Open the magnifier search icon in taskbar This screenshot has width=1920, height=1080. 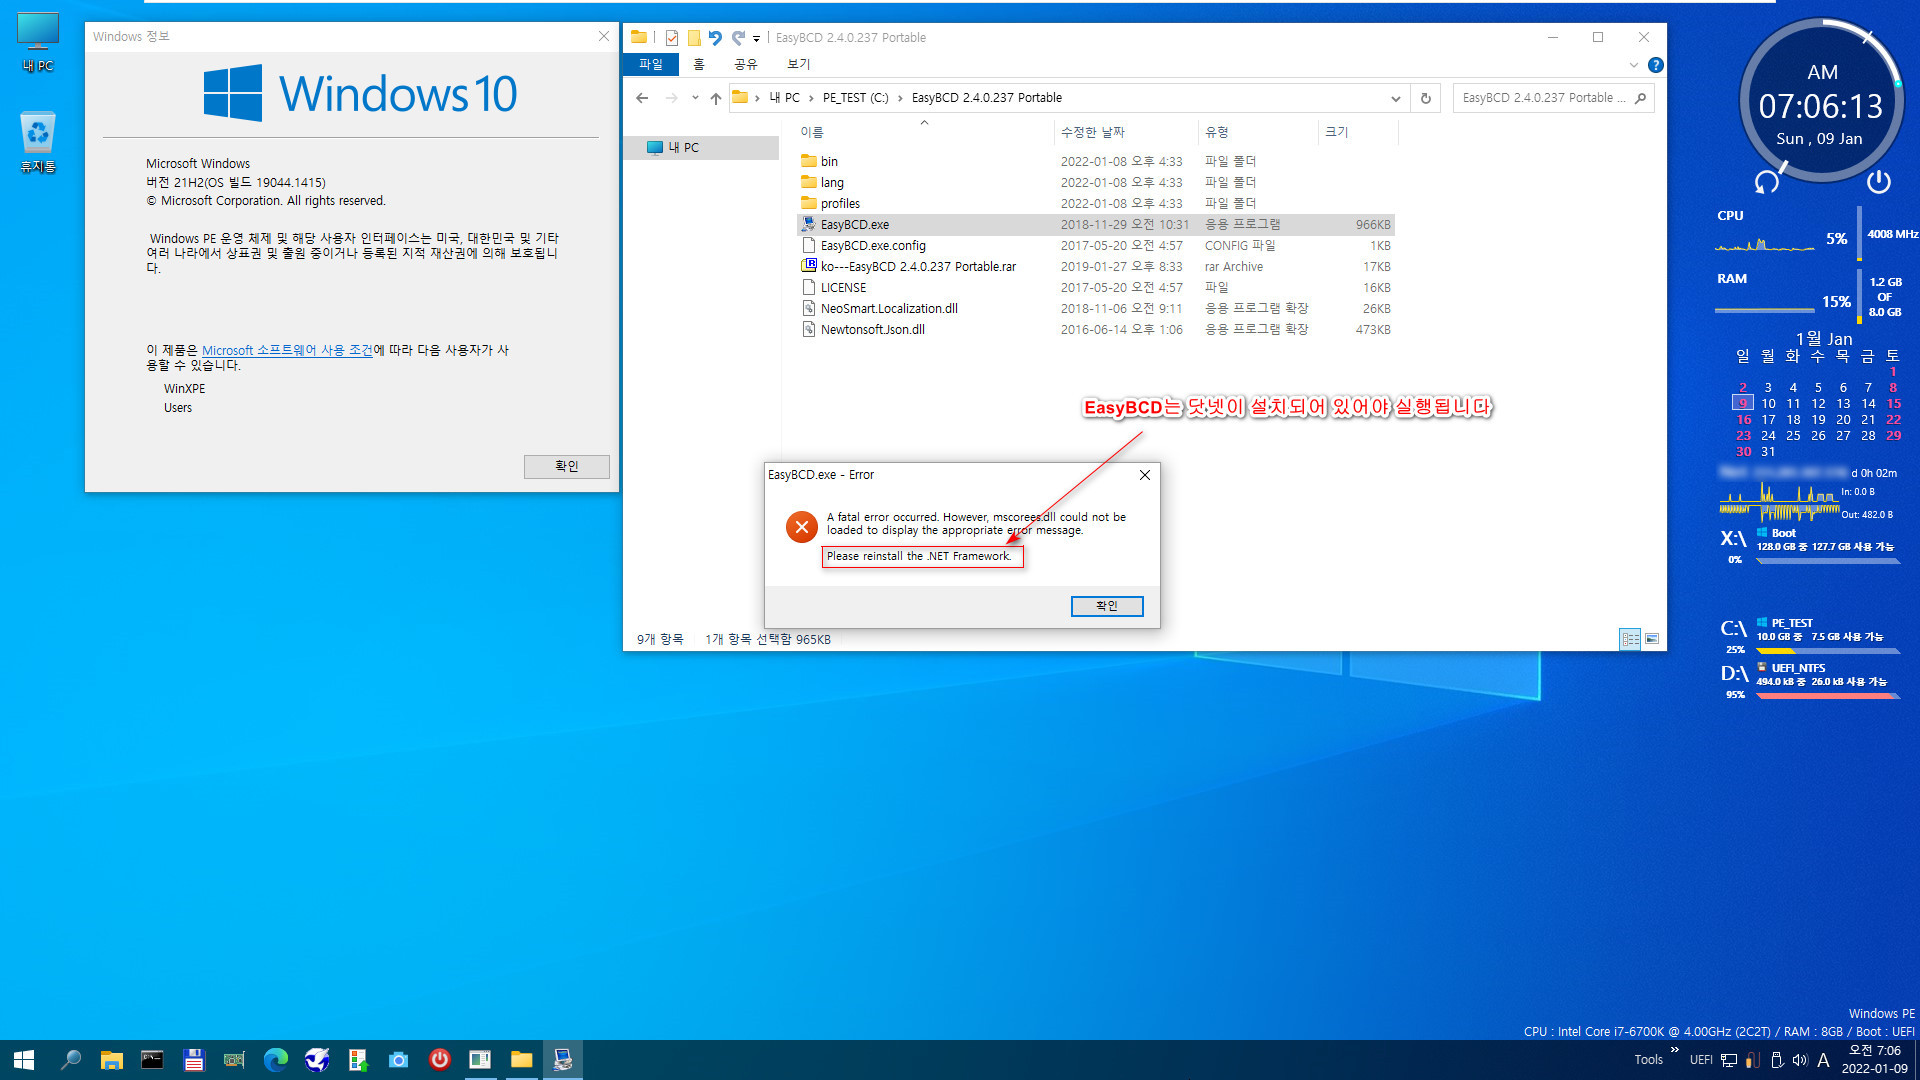(x=71, y=1060)
